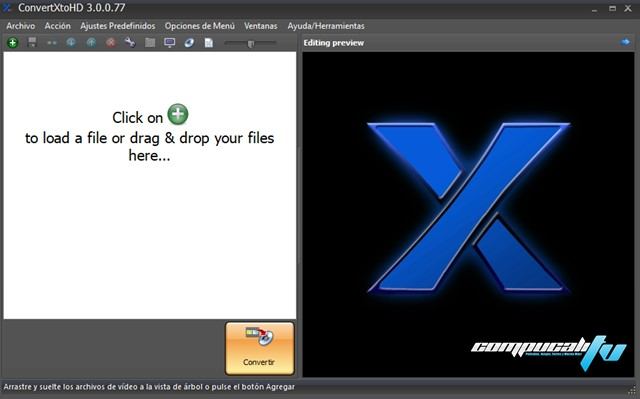The image size is (640, 399).
Task: Click the ConvertXtoHD title bar app icon
Action: [7, 8]
